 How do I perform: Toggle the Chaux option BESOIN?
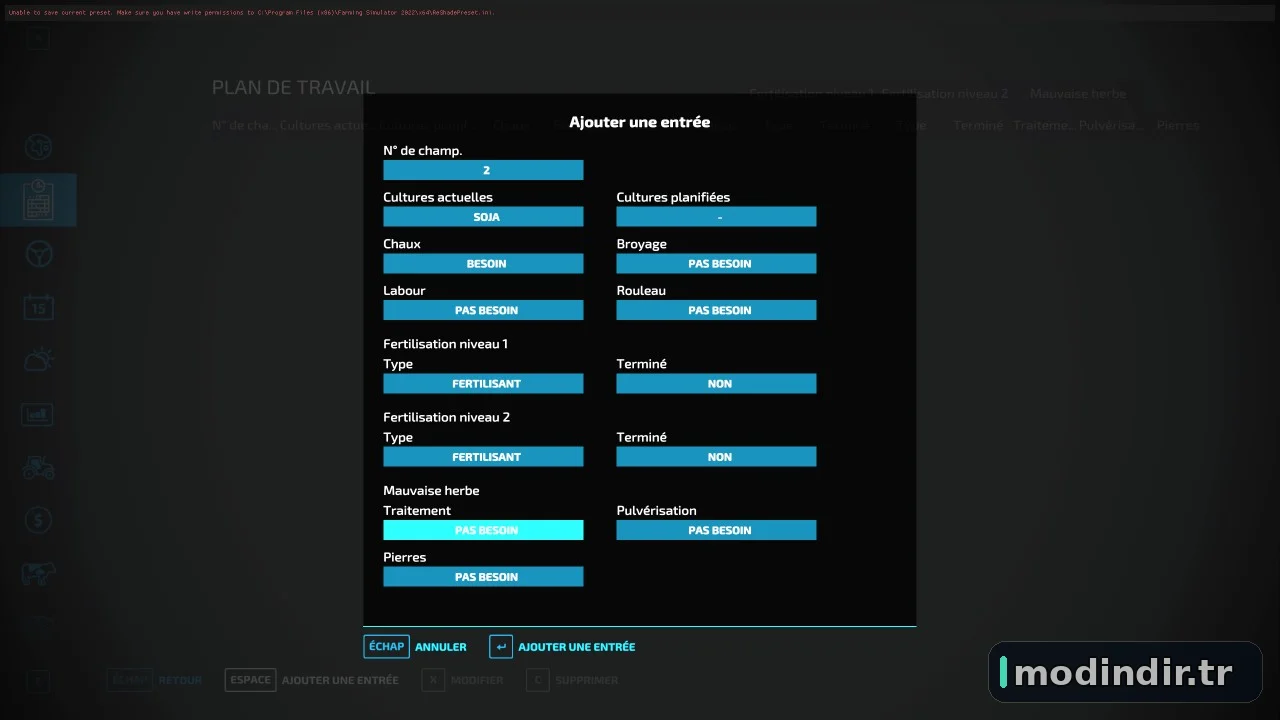coord(483,264)
